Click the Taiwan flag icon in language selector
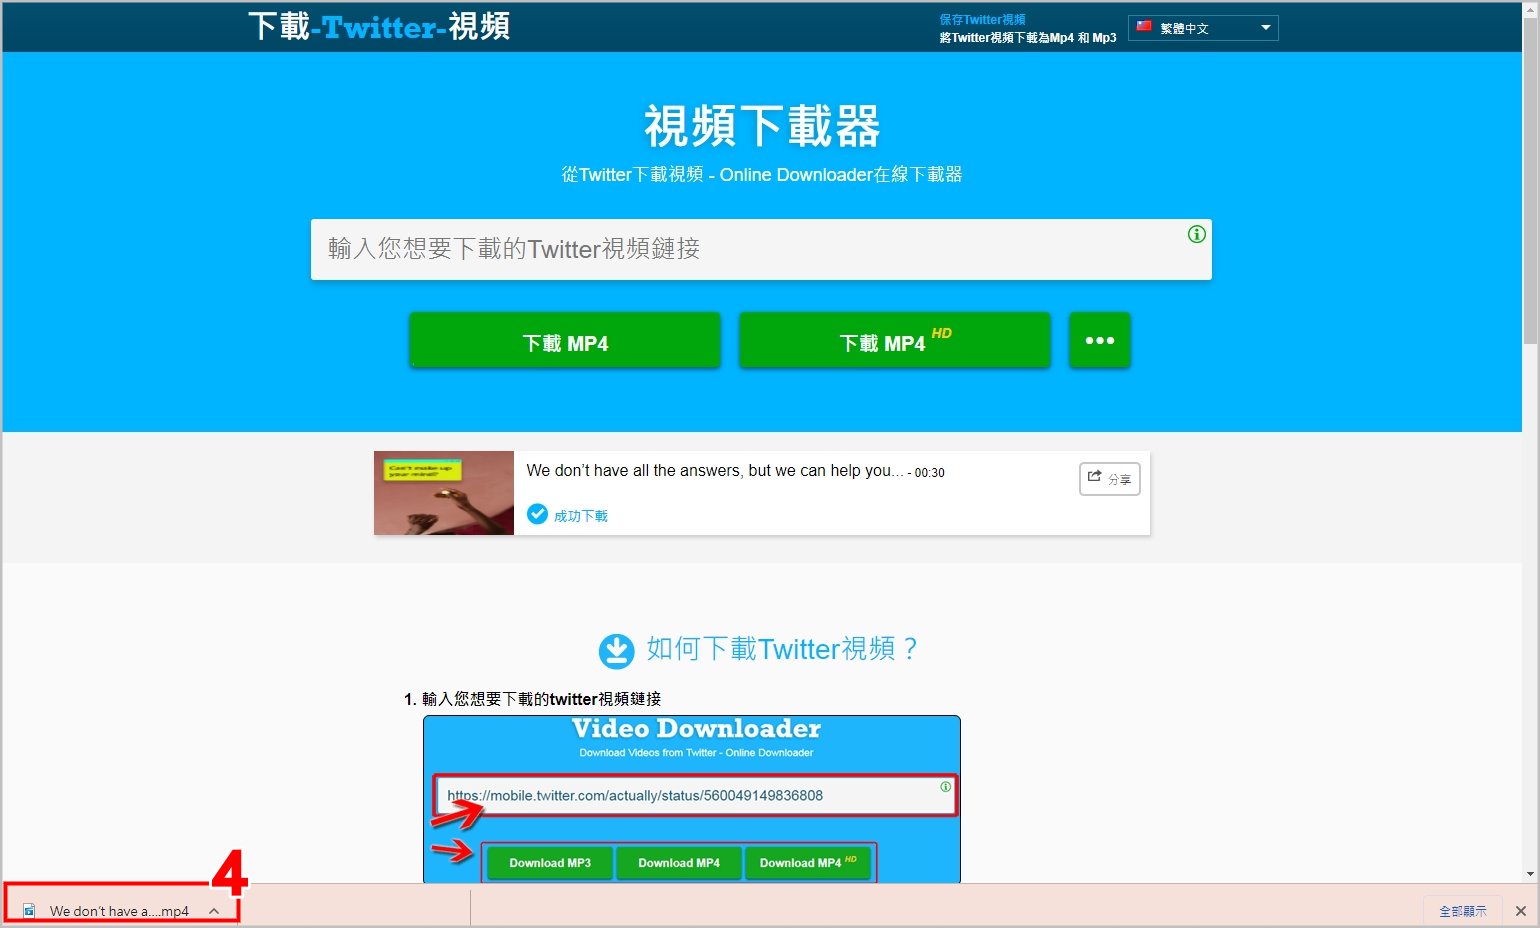 pos(1144,27)
